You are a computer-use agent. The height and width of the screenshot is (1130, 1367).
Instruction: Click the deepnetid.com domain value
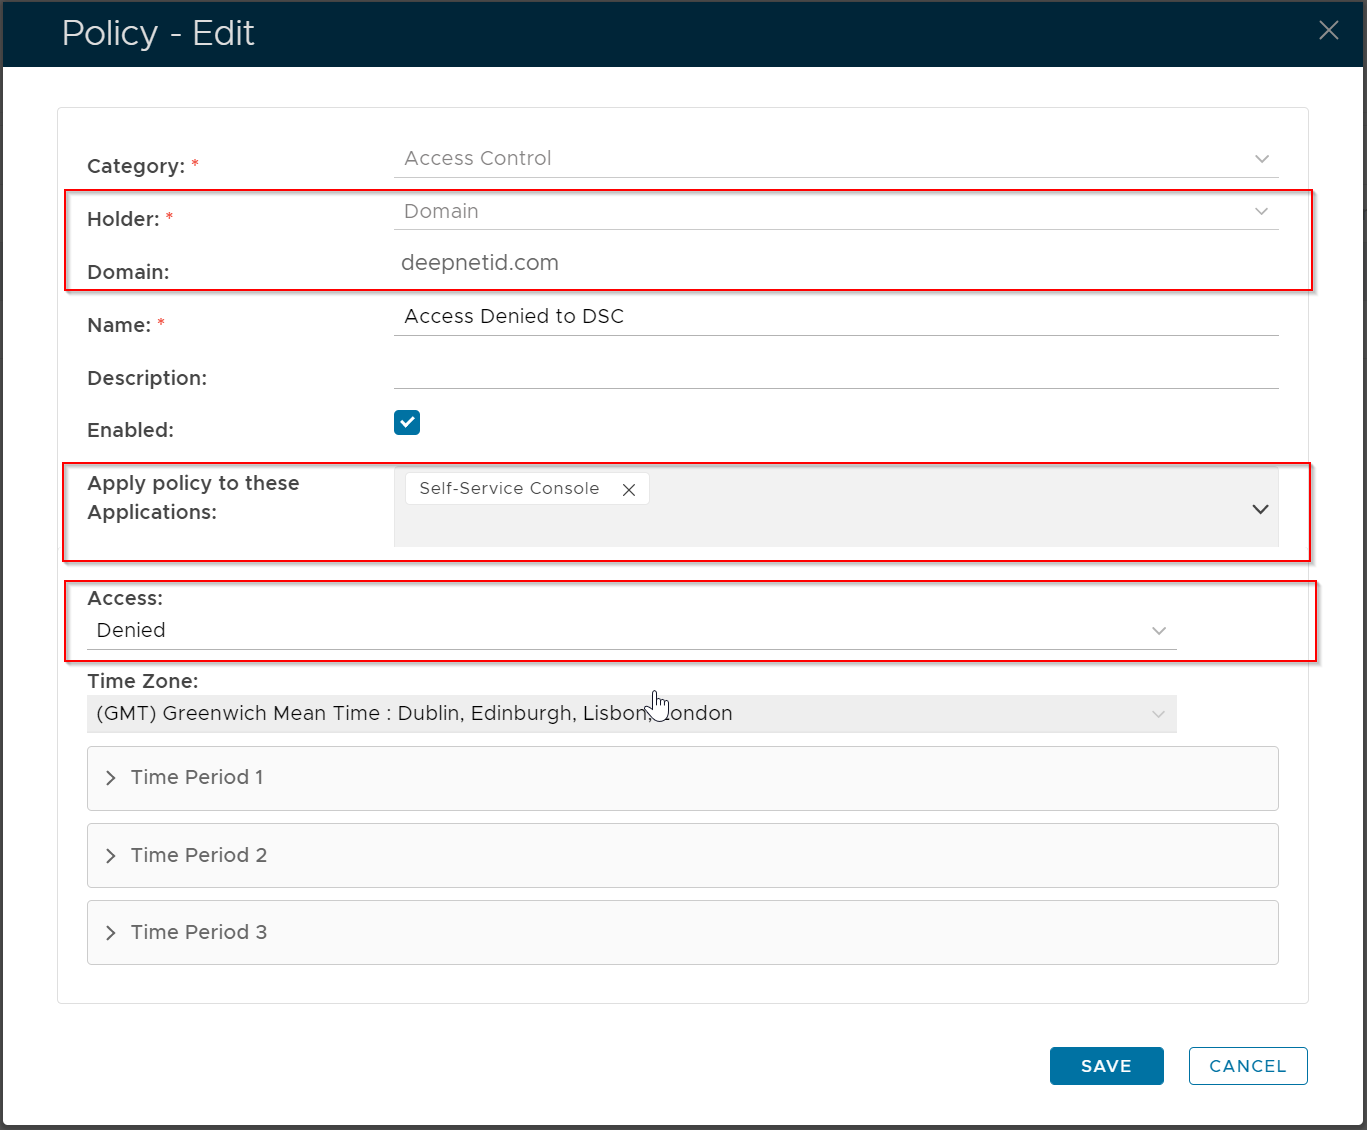(x=480, y=263)
